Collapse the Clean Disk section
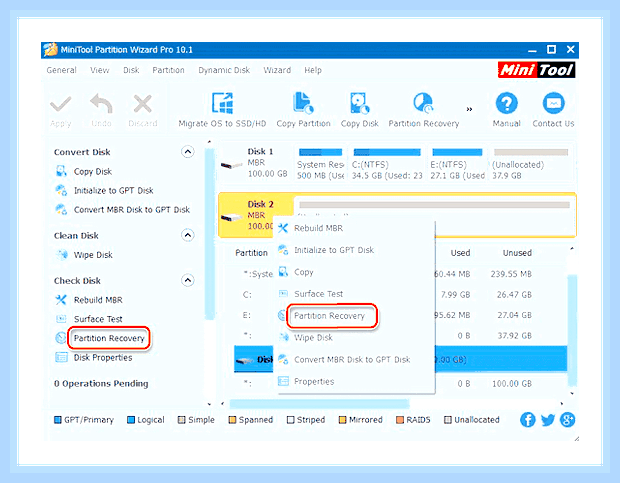The height and width of the screenshot is (483, 620). click(188, 236)
